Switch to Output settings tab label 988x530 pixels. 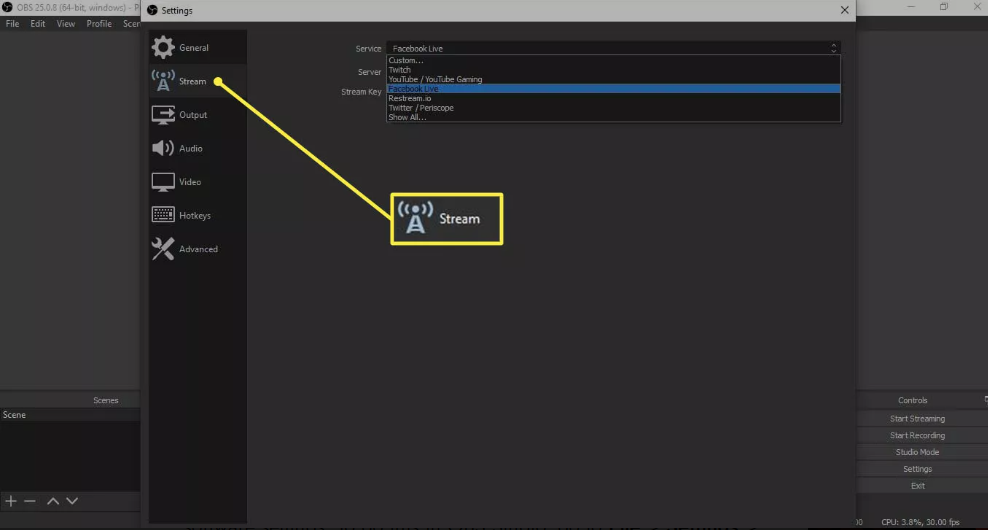193,115
